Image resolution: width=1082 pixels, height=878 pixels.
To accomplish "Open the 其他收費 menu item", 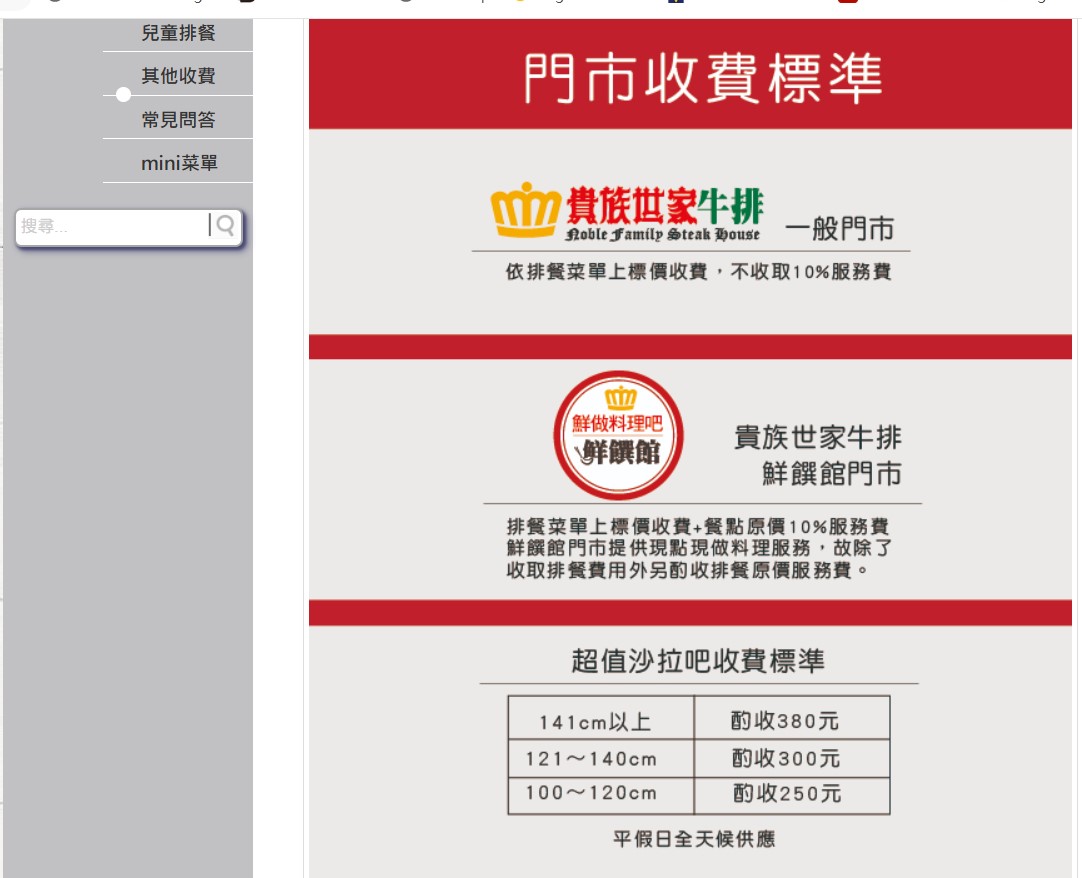I will (x=178, y=75).
